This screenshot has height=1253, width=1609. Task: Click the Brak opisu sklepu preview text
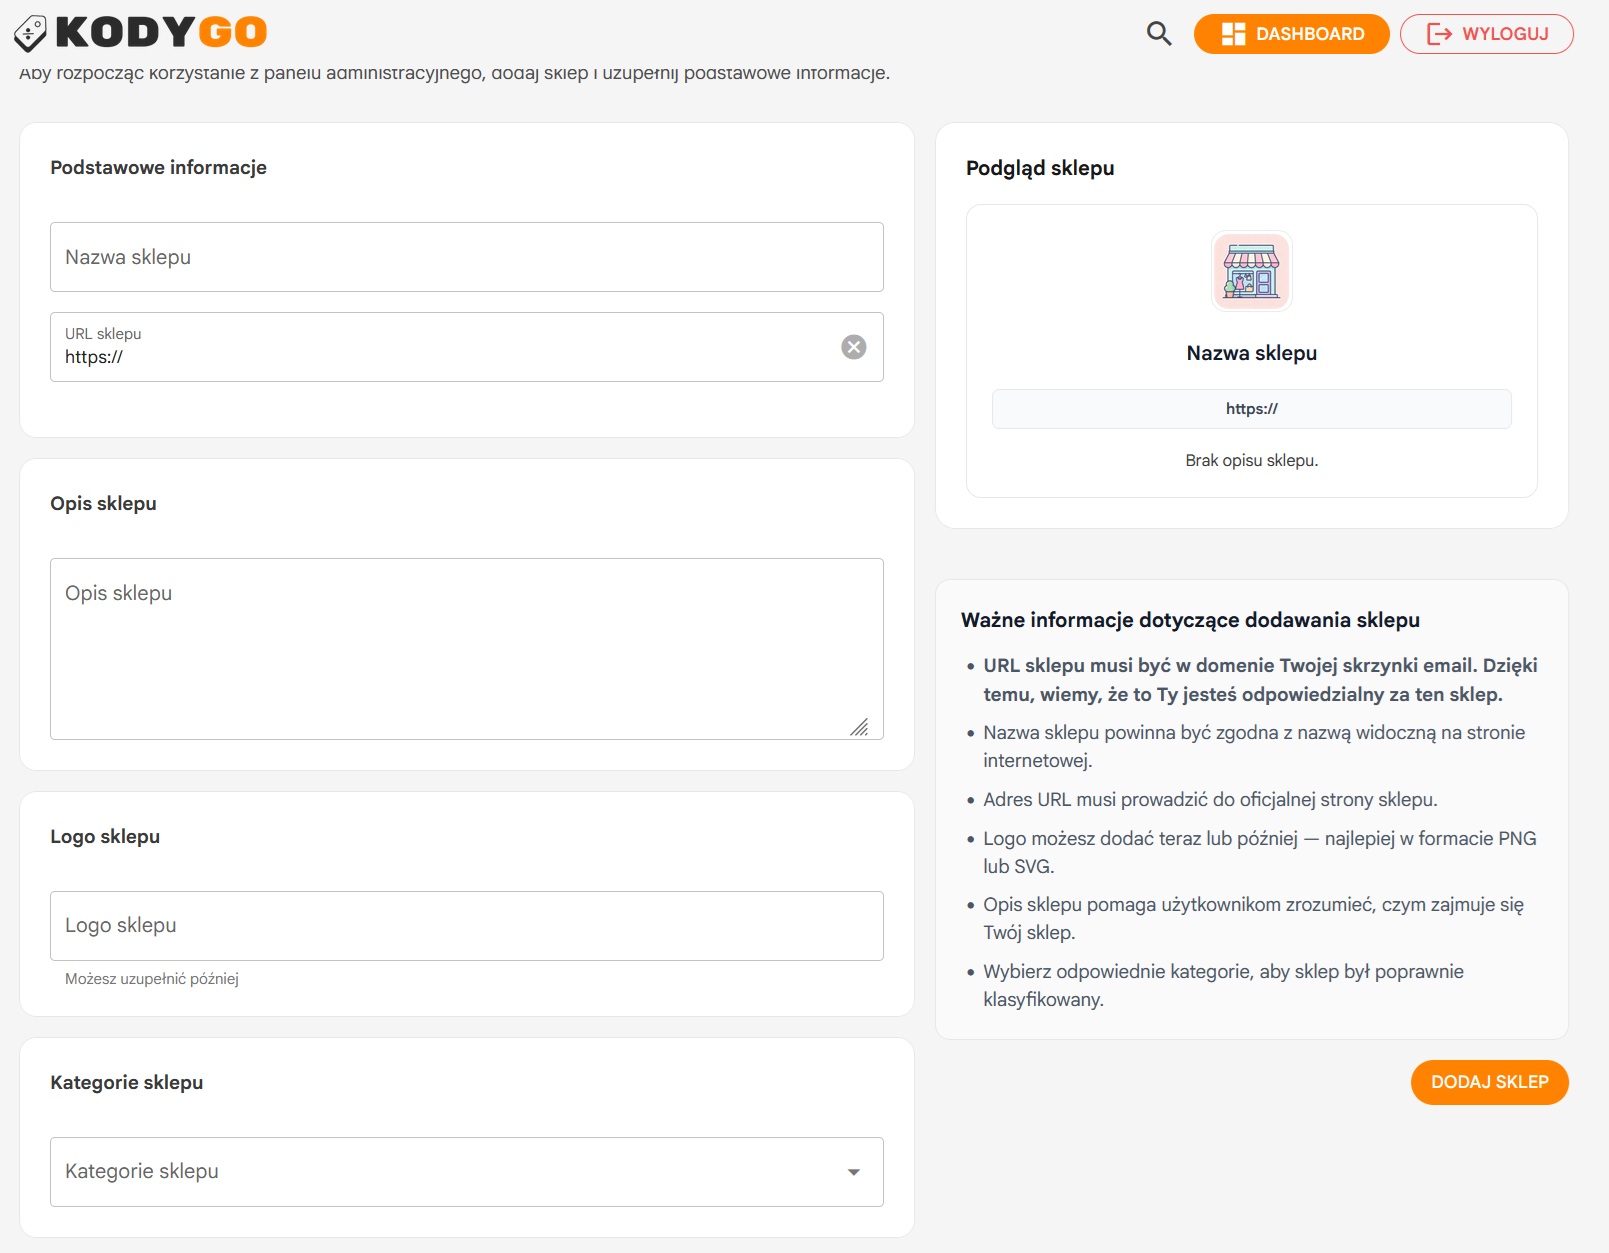point(1251,461)
